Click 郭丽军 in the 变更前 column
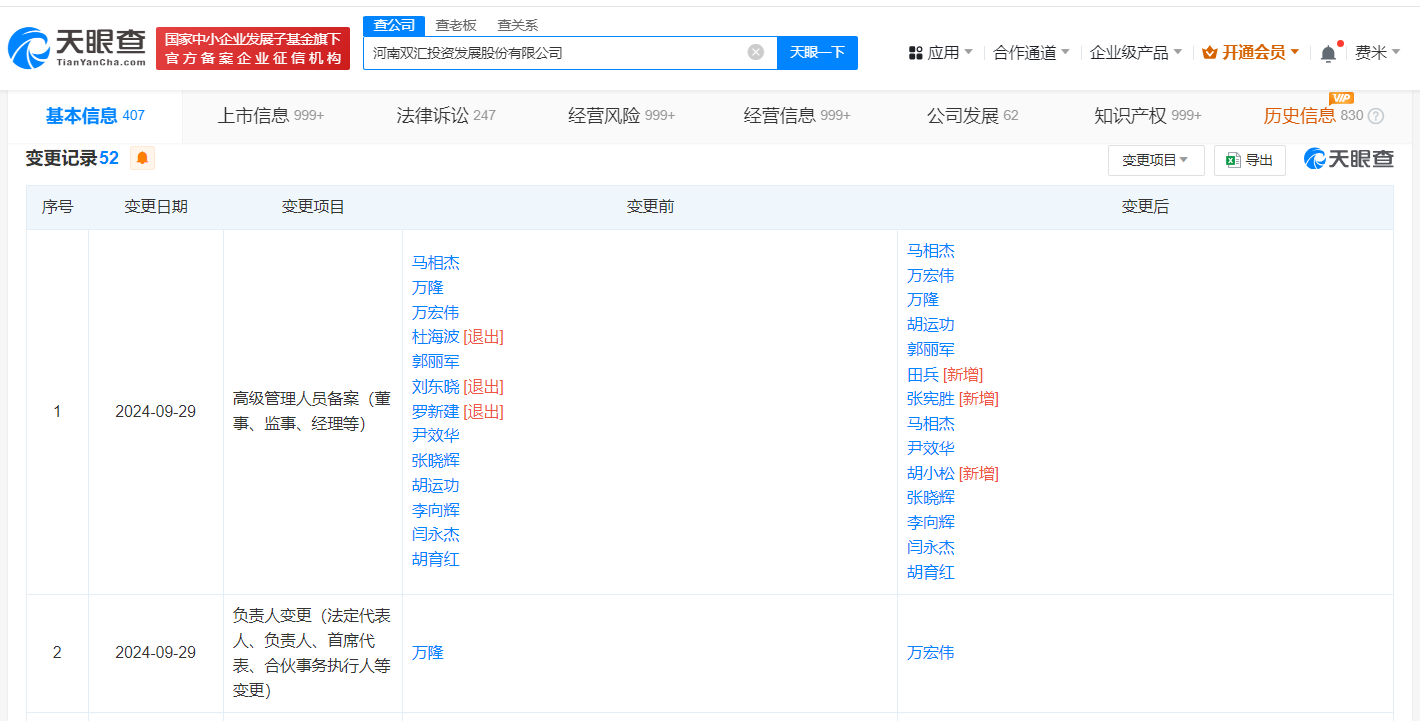Viewport: 1420px width, 721px height. coord(436,362)
